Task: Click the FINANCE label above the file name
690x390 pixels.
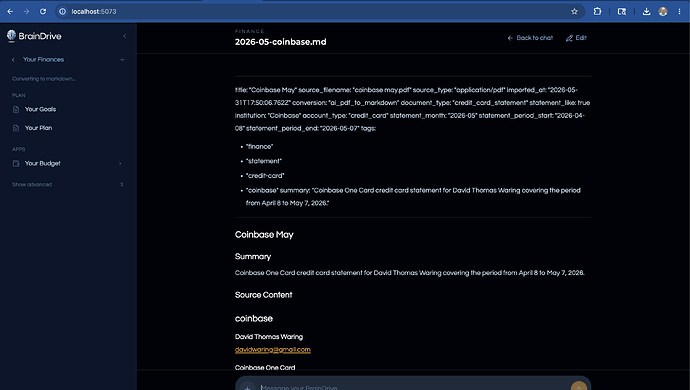Action: point(250,31)
